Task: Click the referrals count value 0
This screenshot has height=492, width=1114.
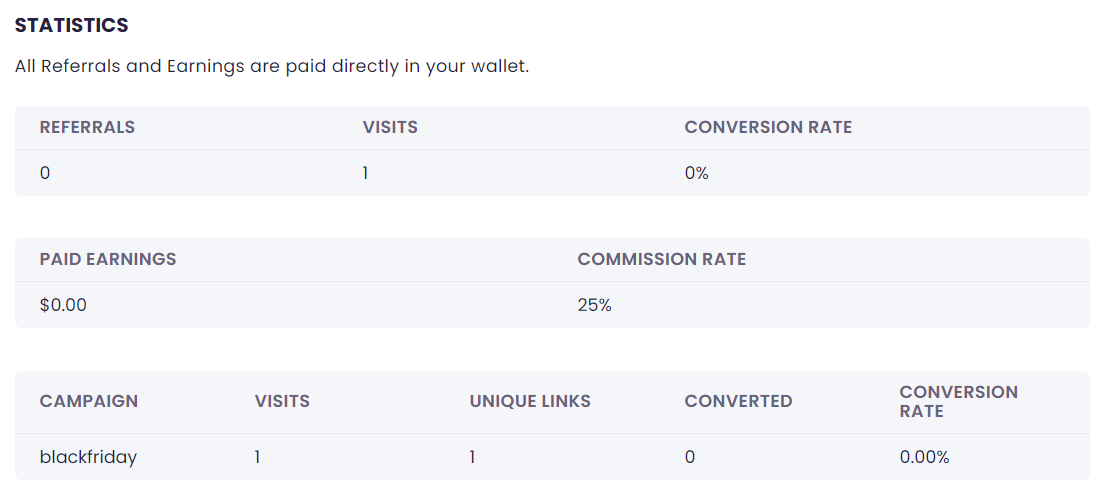Action: pos(45,173)
